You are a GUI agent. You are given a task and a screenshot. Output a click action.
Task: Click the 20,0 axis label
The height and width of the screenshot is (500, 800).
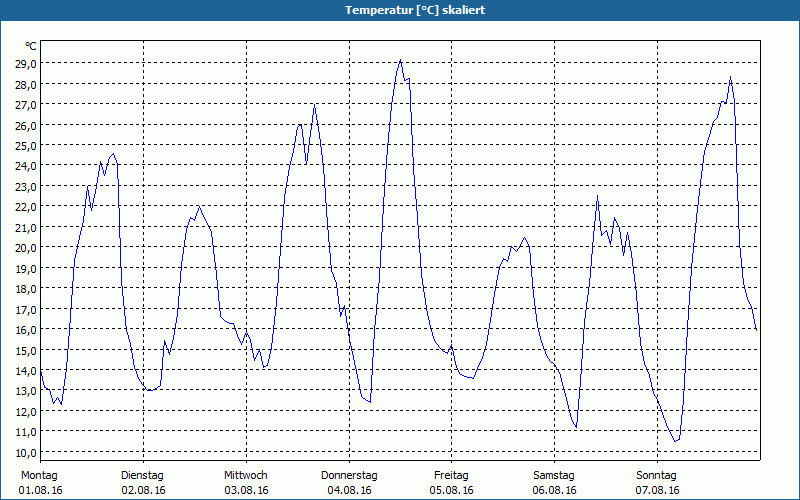(26, 247)
